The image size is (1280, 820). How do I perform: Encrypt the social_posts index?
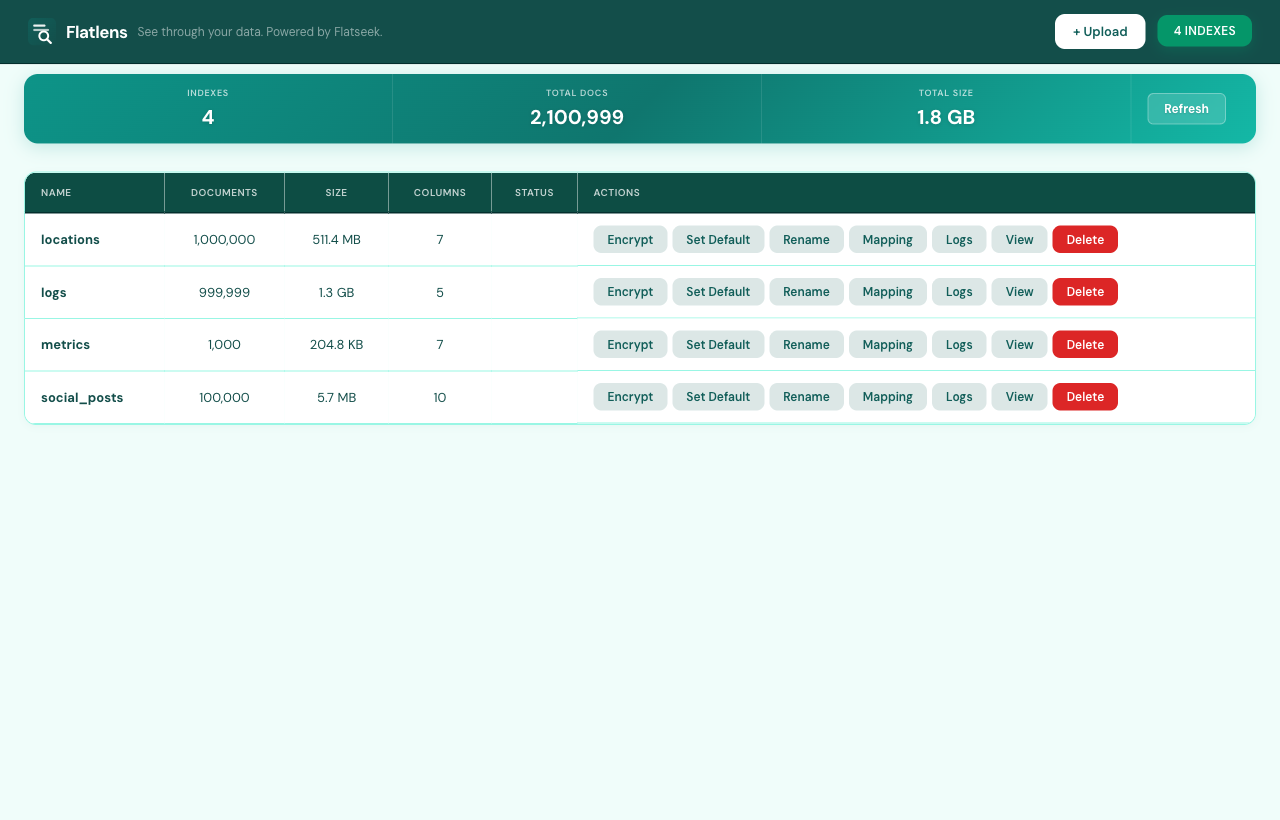[x=630, y=397]
